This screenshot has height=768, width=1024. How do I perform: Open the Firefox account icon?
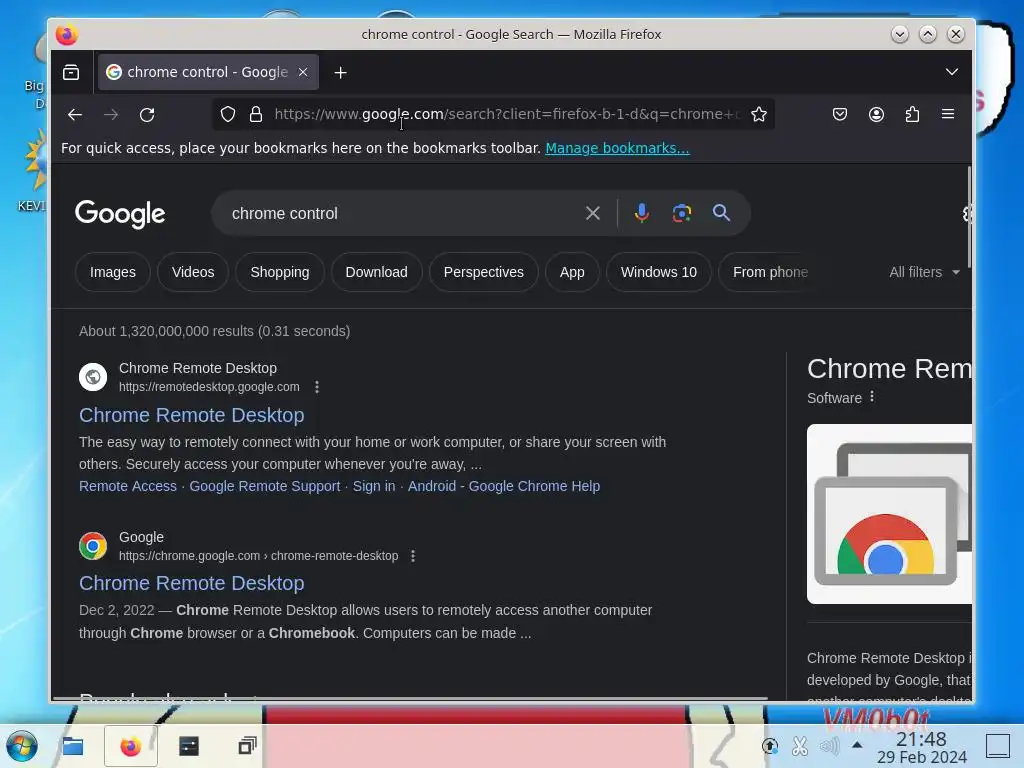click(x=876, y=114)
